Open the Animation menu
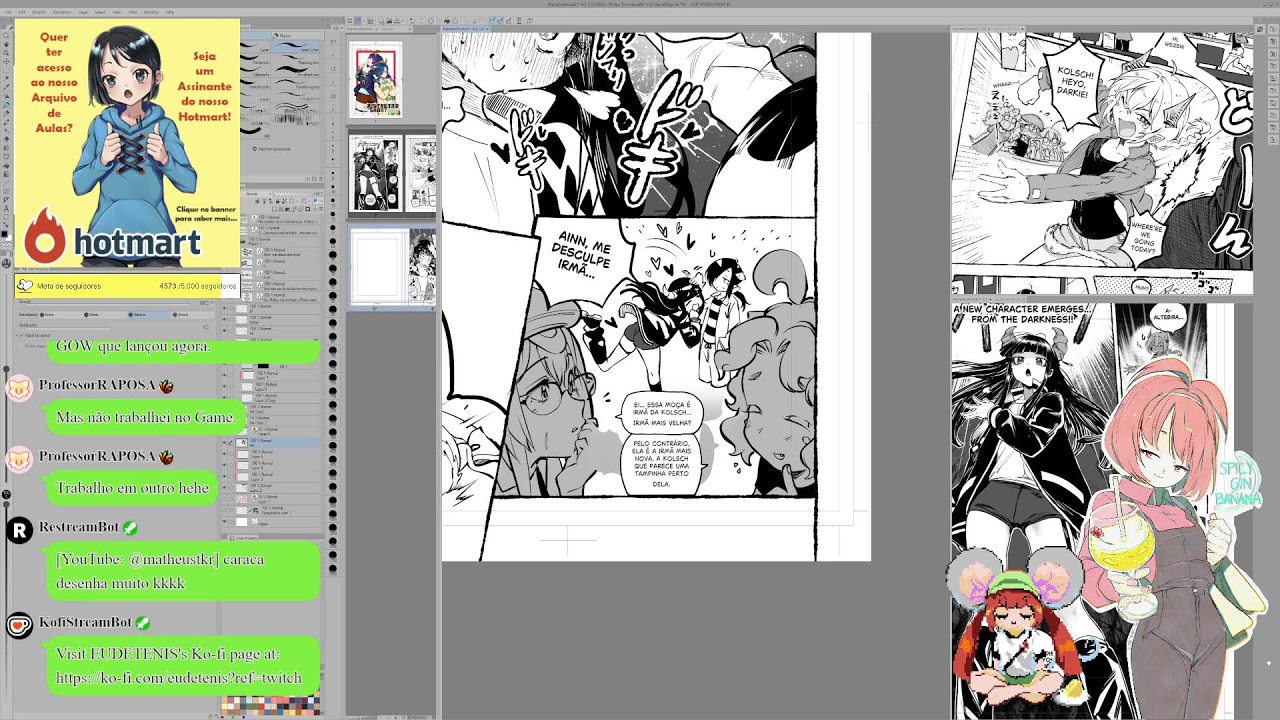 pyautogui.click(x=62, y=12)
